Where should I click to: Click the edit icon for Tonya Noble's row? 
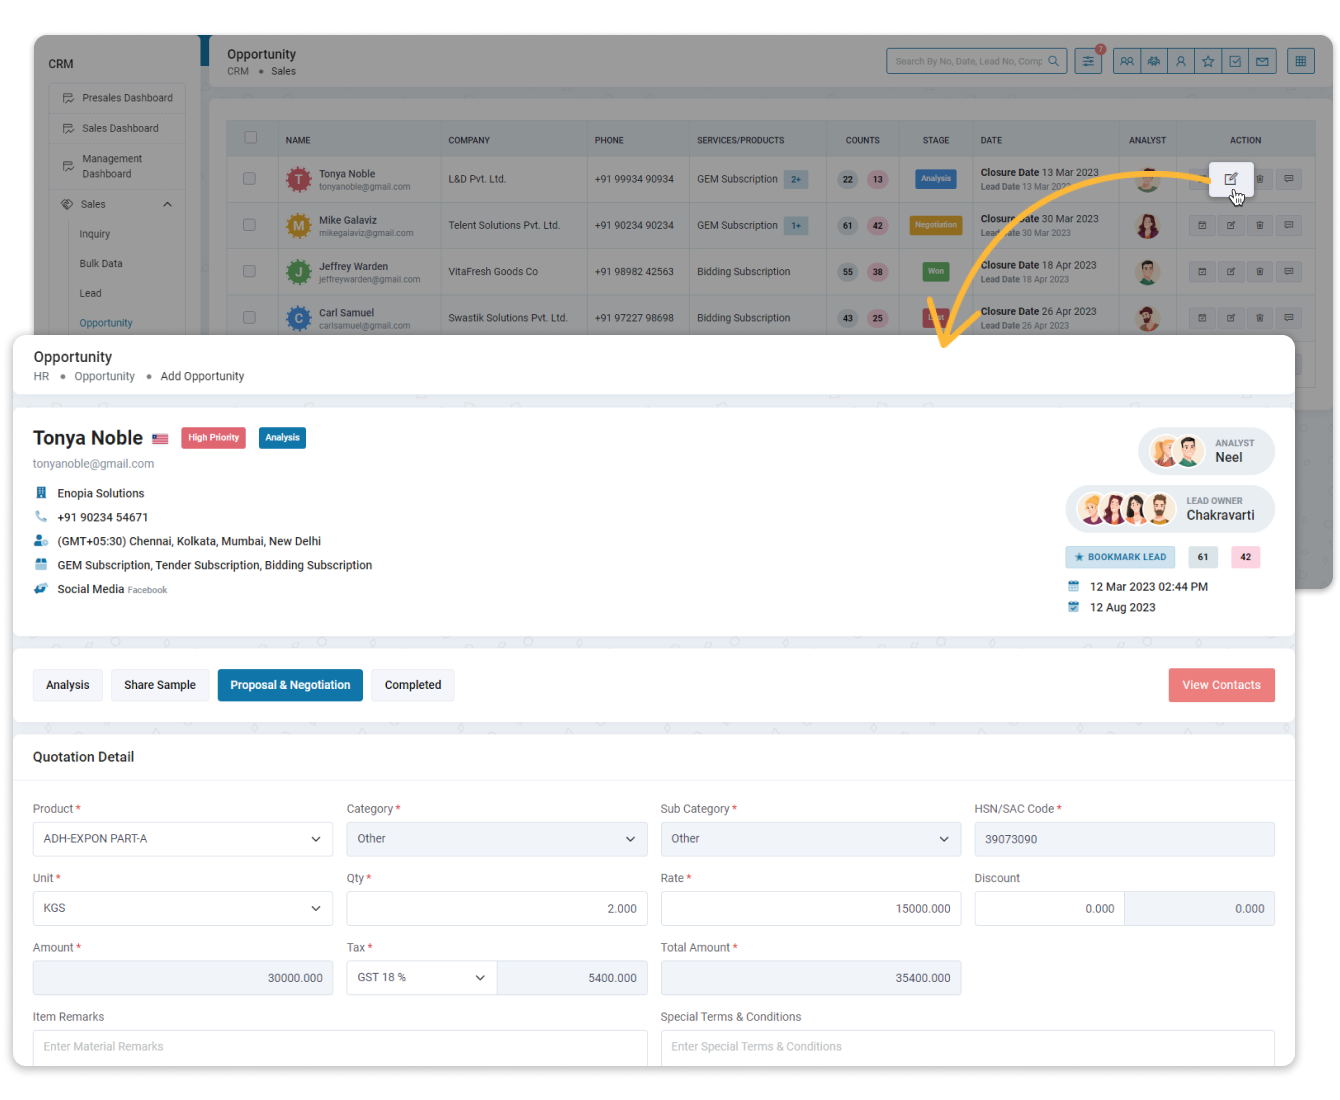coord(1231,179)
